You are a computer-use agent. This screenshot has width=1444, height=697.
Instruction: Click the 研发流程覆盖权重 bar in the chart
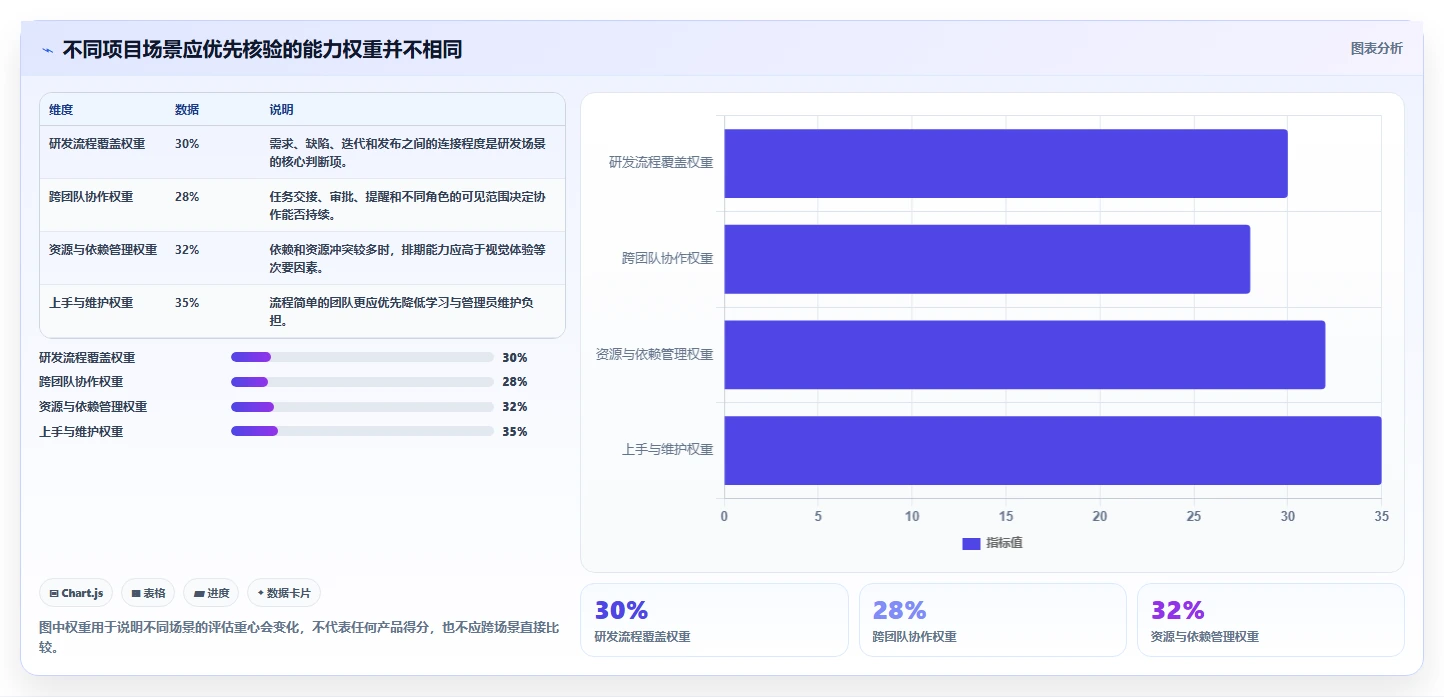[1006, 163]
